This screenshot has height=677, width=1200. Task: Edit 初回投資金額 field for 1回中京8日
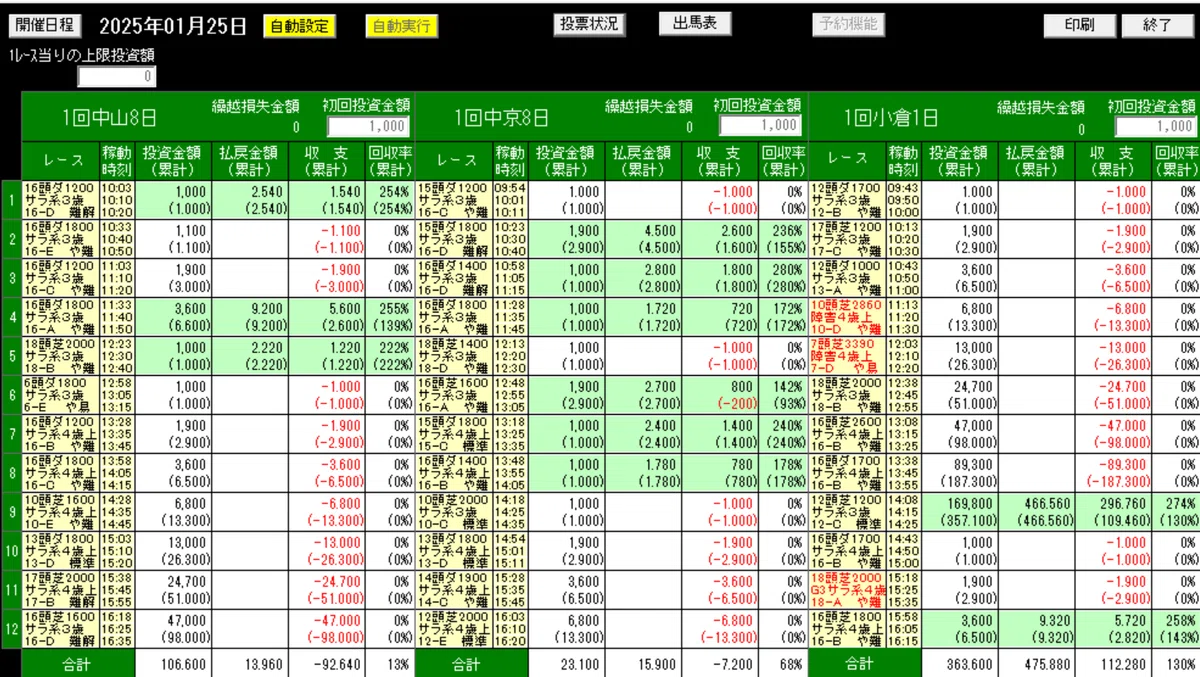(x=760, y=126)
